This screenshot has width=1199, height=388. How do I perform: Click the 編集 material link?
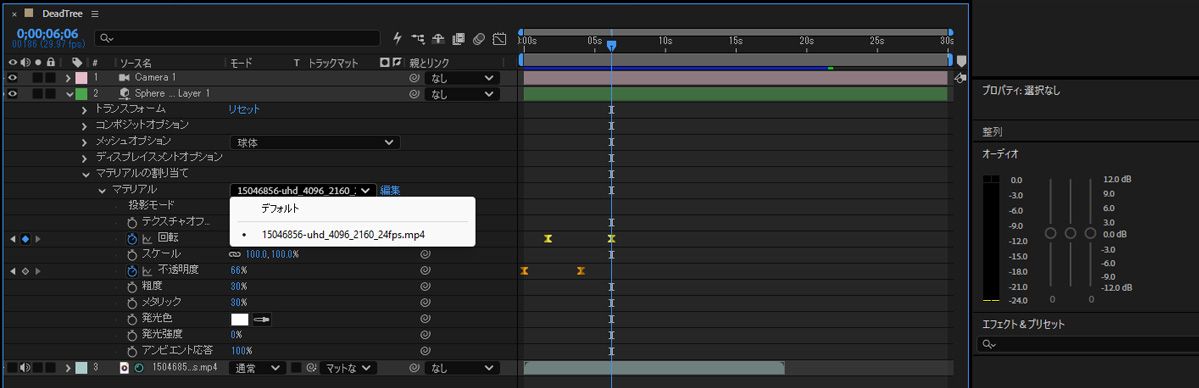390,191
